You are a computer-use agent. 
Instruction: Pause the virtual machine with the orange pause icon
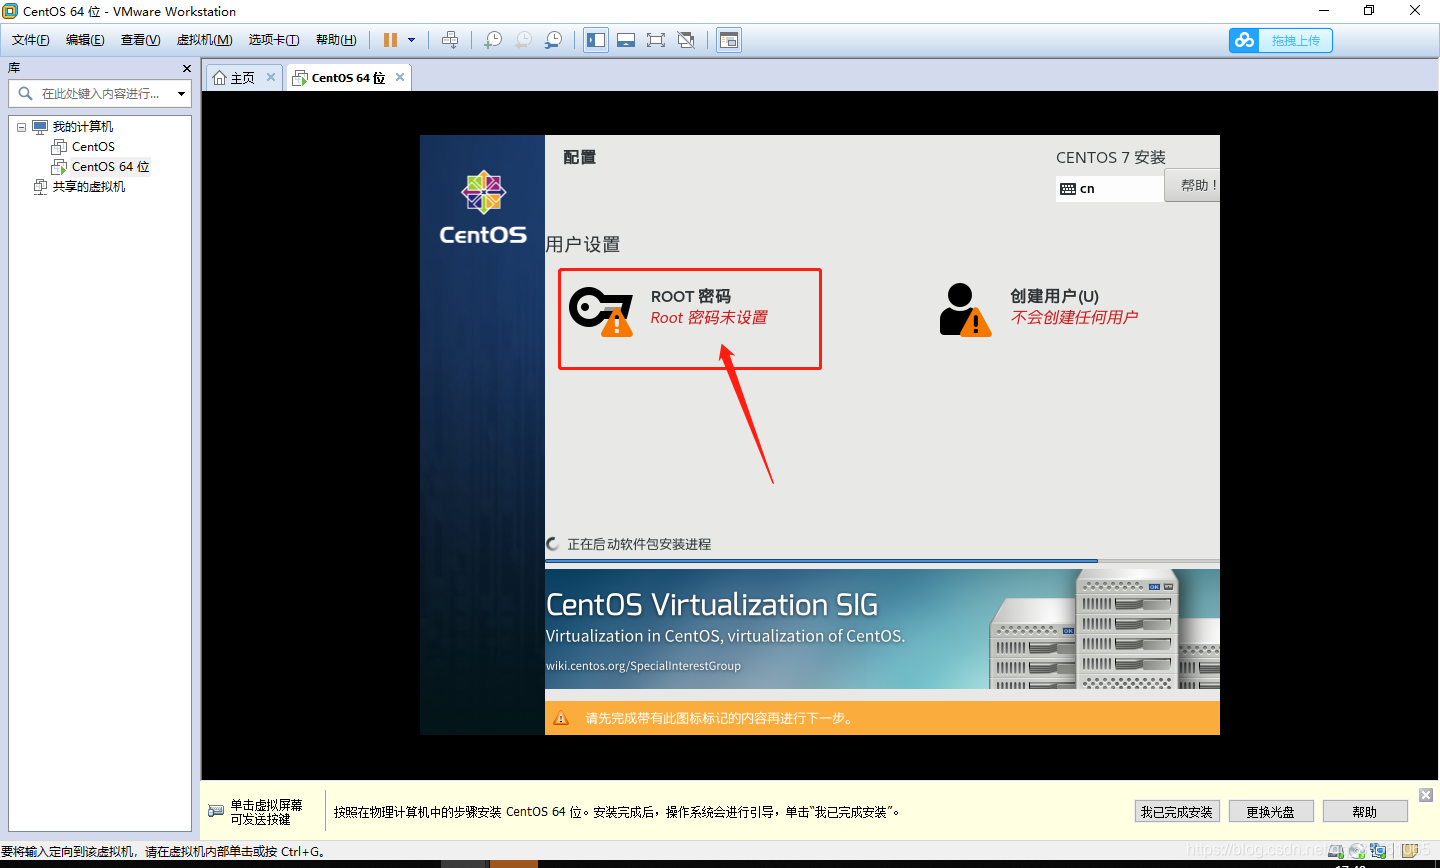click(x=390, y=40)
